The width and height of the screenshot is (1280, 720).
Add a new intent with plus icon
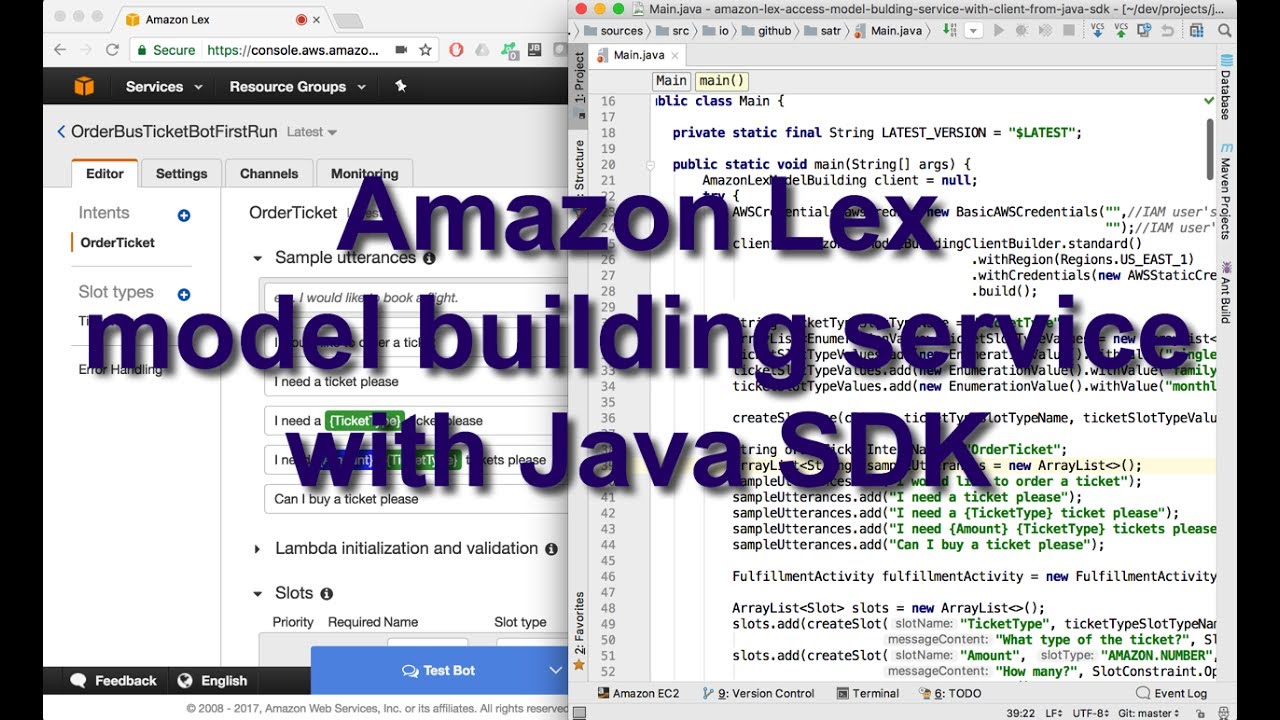pyautogui.click(x=183, y=215)
